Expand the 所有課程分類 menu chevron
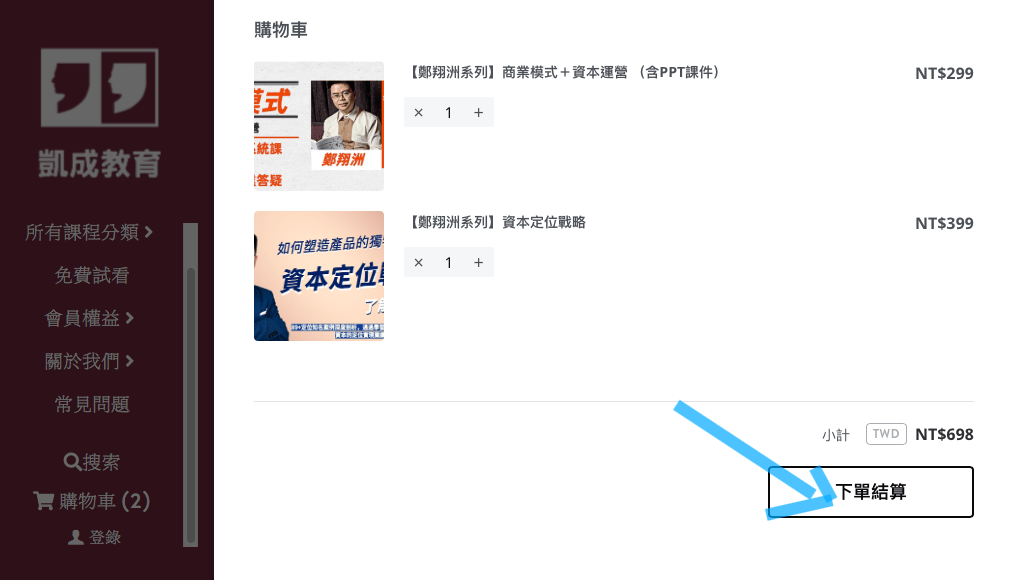 pos(149,232)
